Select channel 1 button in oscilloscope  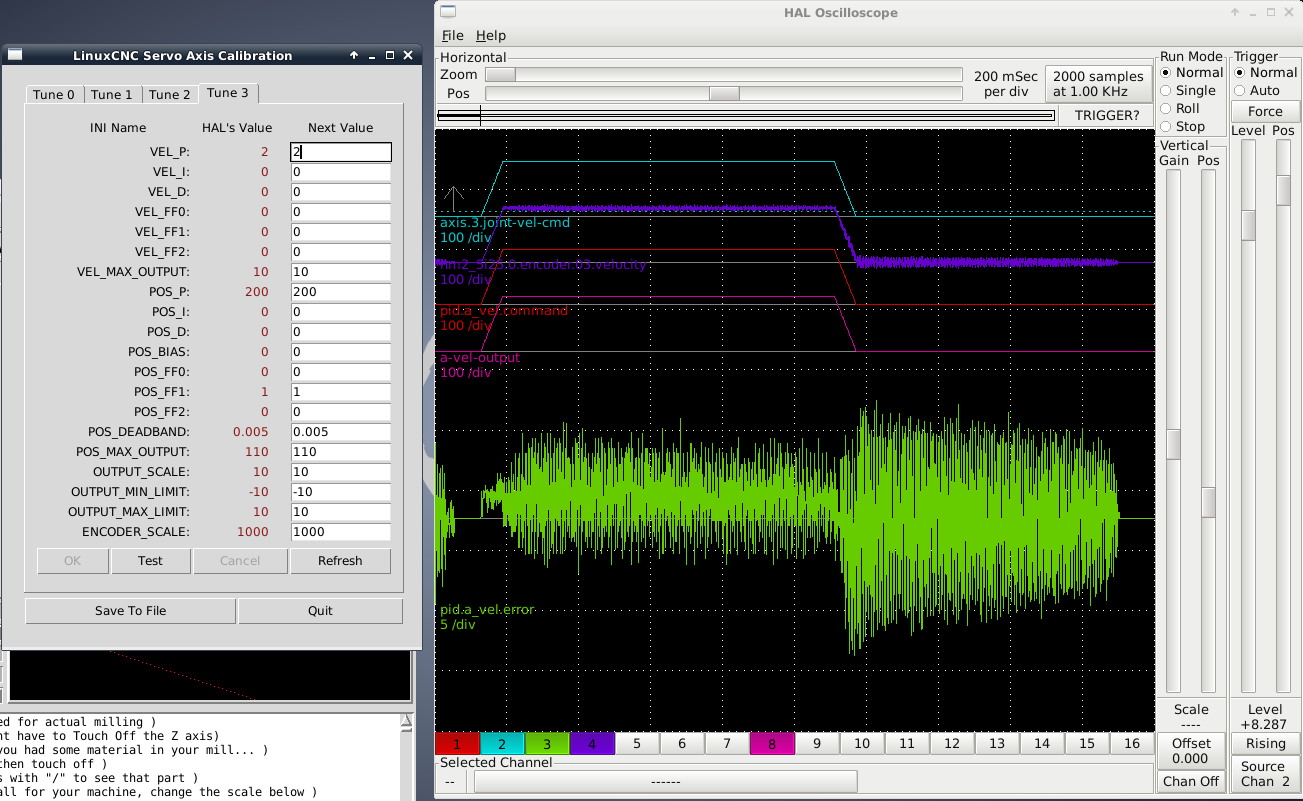(x=457, y=744)
